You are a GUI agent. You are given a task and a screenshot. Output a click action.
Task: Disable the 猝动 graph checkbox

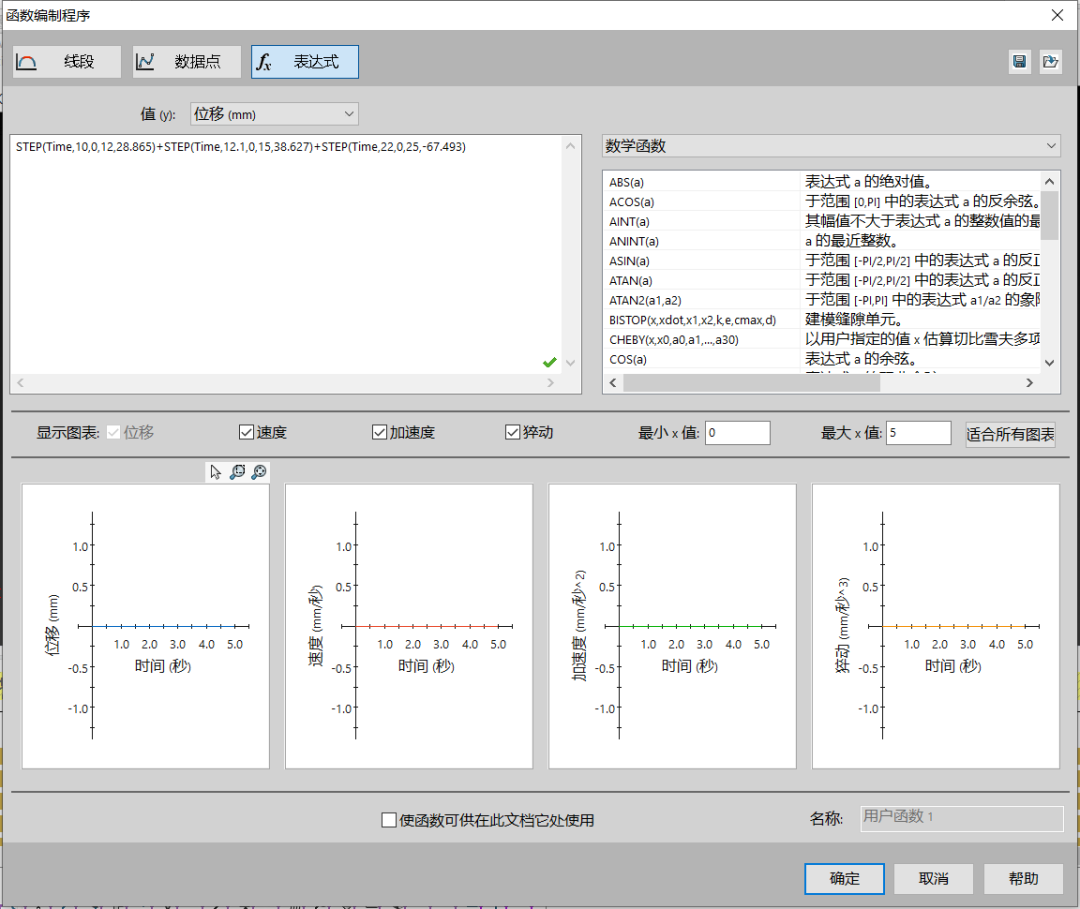click(x=513, y=433)
